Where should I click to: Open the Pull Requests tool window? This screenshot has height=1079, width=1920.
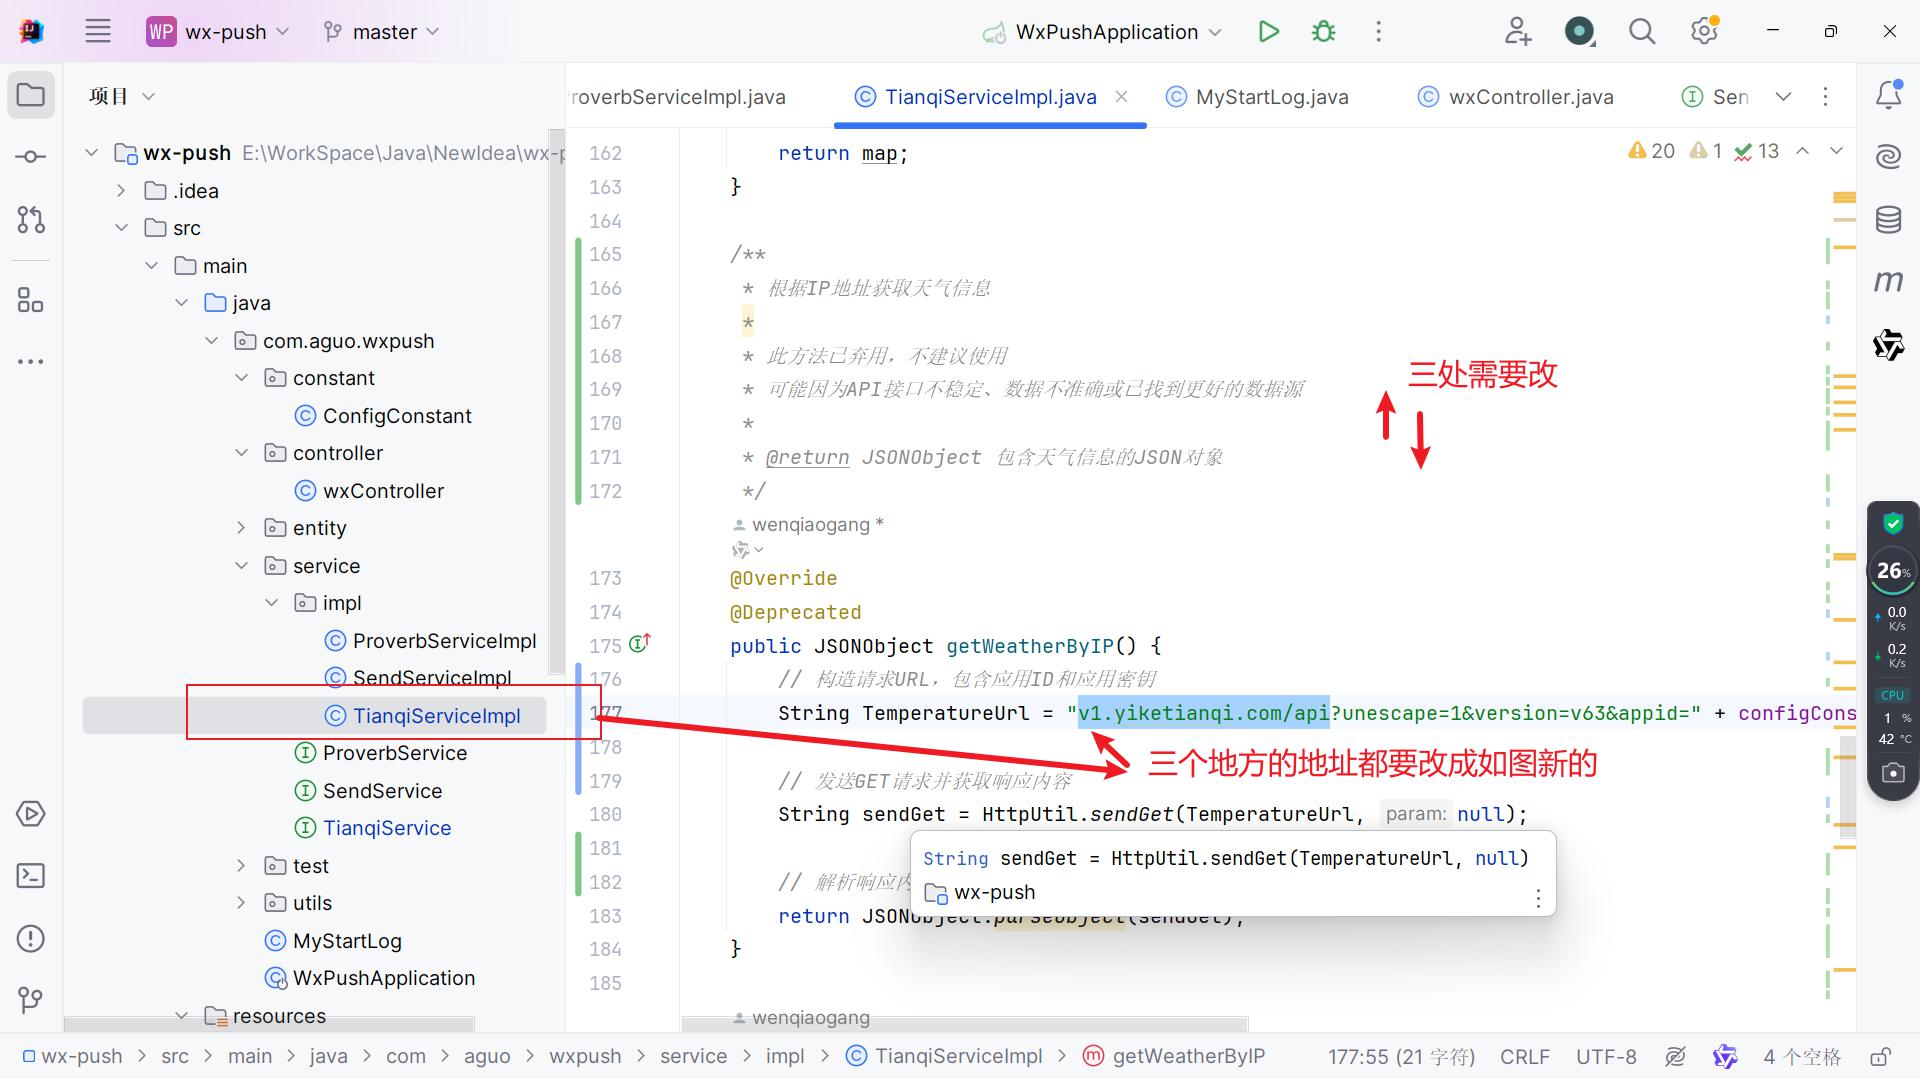point(31,219)
